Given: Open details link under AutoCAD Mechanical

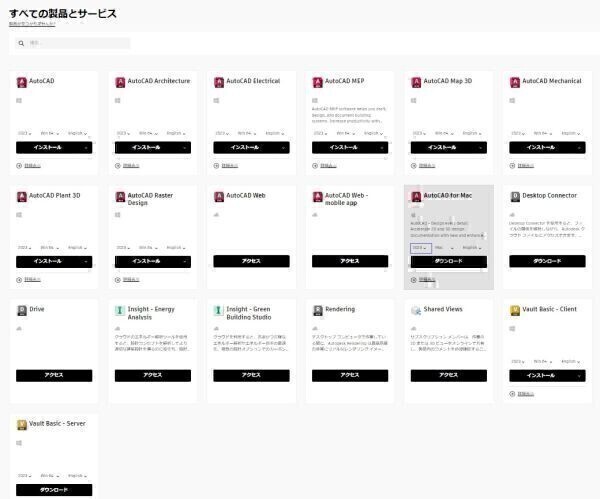Looking at the screenshot, I should coord(526,166).
